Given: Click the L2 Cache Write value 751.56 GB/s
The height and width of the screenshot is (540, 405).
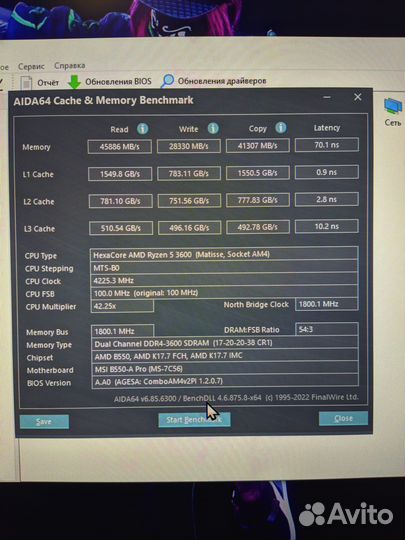Looking at the screenshot, I should click(189, 200).
